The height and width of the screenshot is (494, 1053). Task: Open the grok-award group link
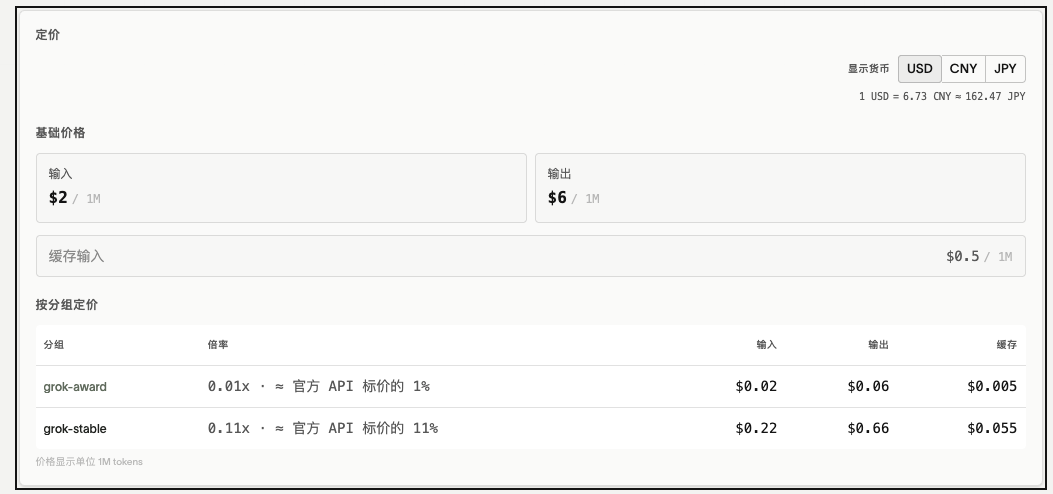75,387
